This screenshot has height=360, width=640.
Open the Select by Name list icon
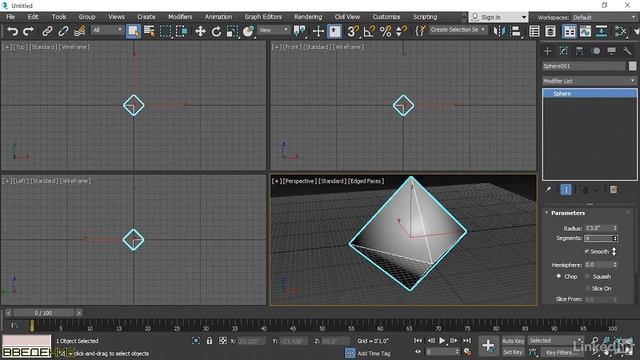[149, 31]
